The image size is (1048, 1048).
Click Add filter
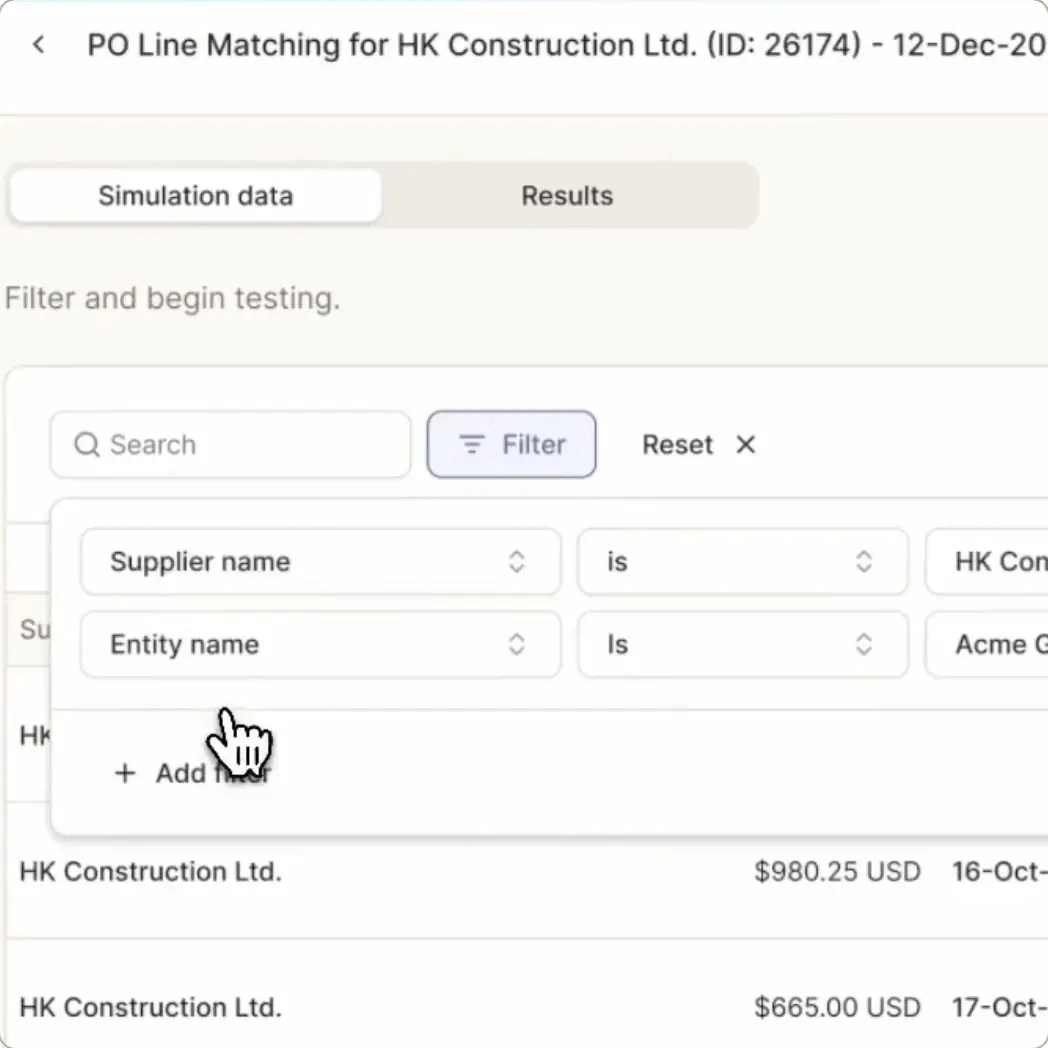(x=192, y=773)
